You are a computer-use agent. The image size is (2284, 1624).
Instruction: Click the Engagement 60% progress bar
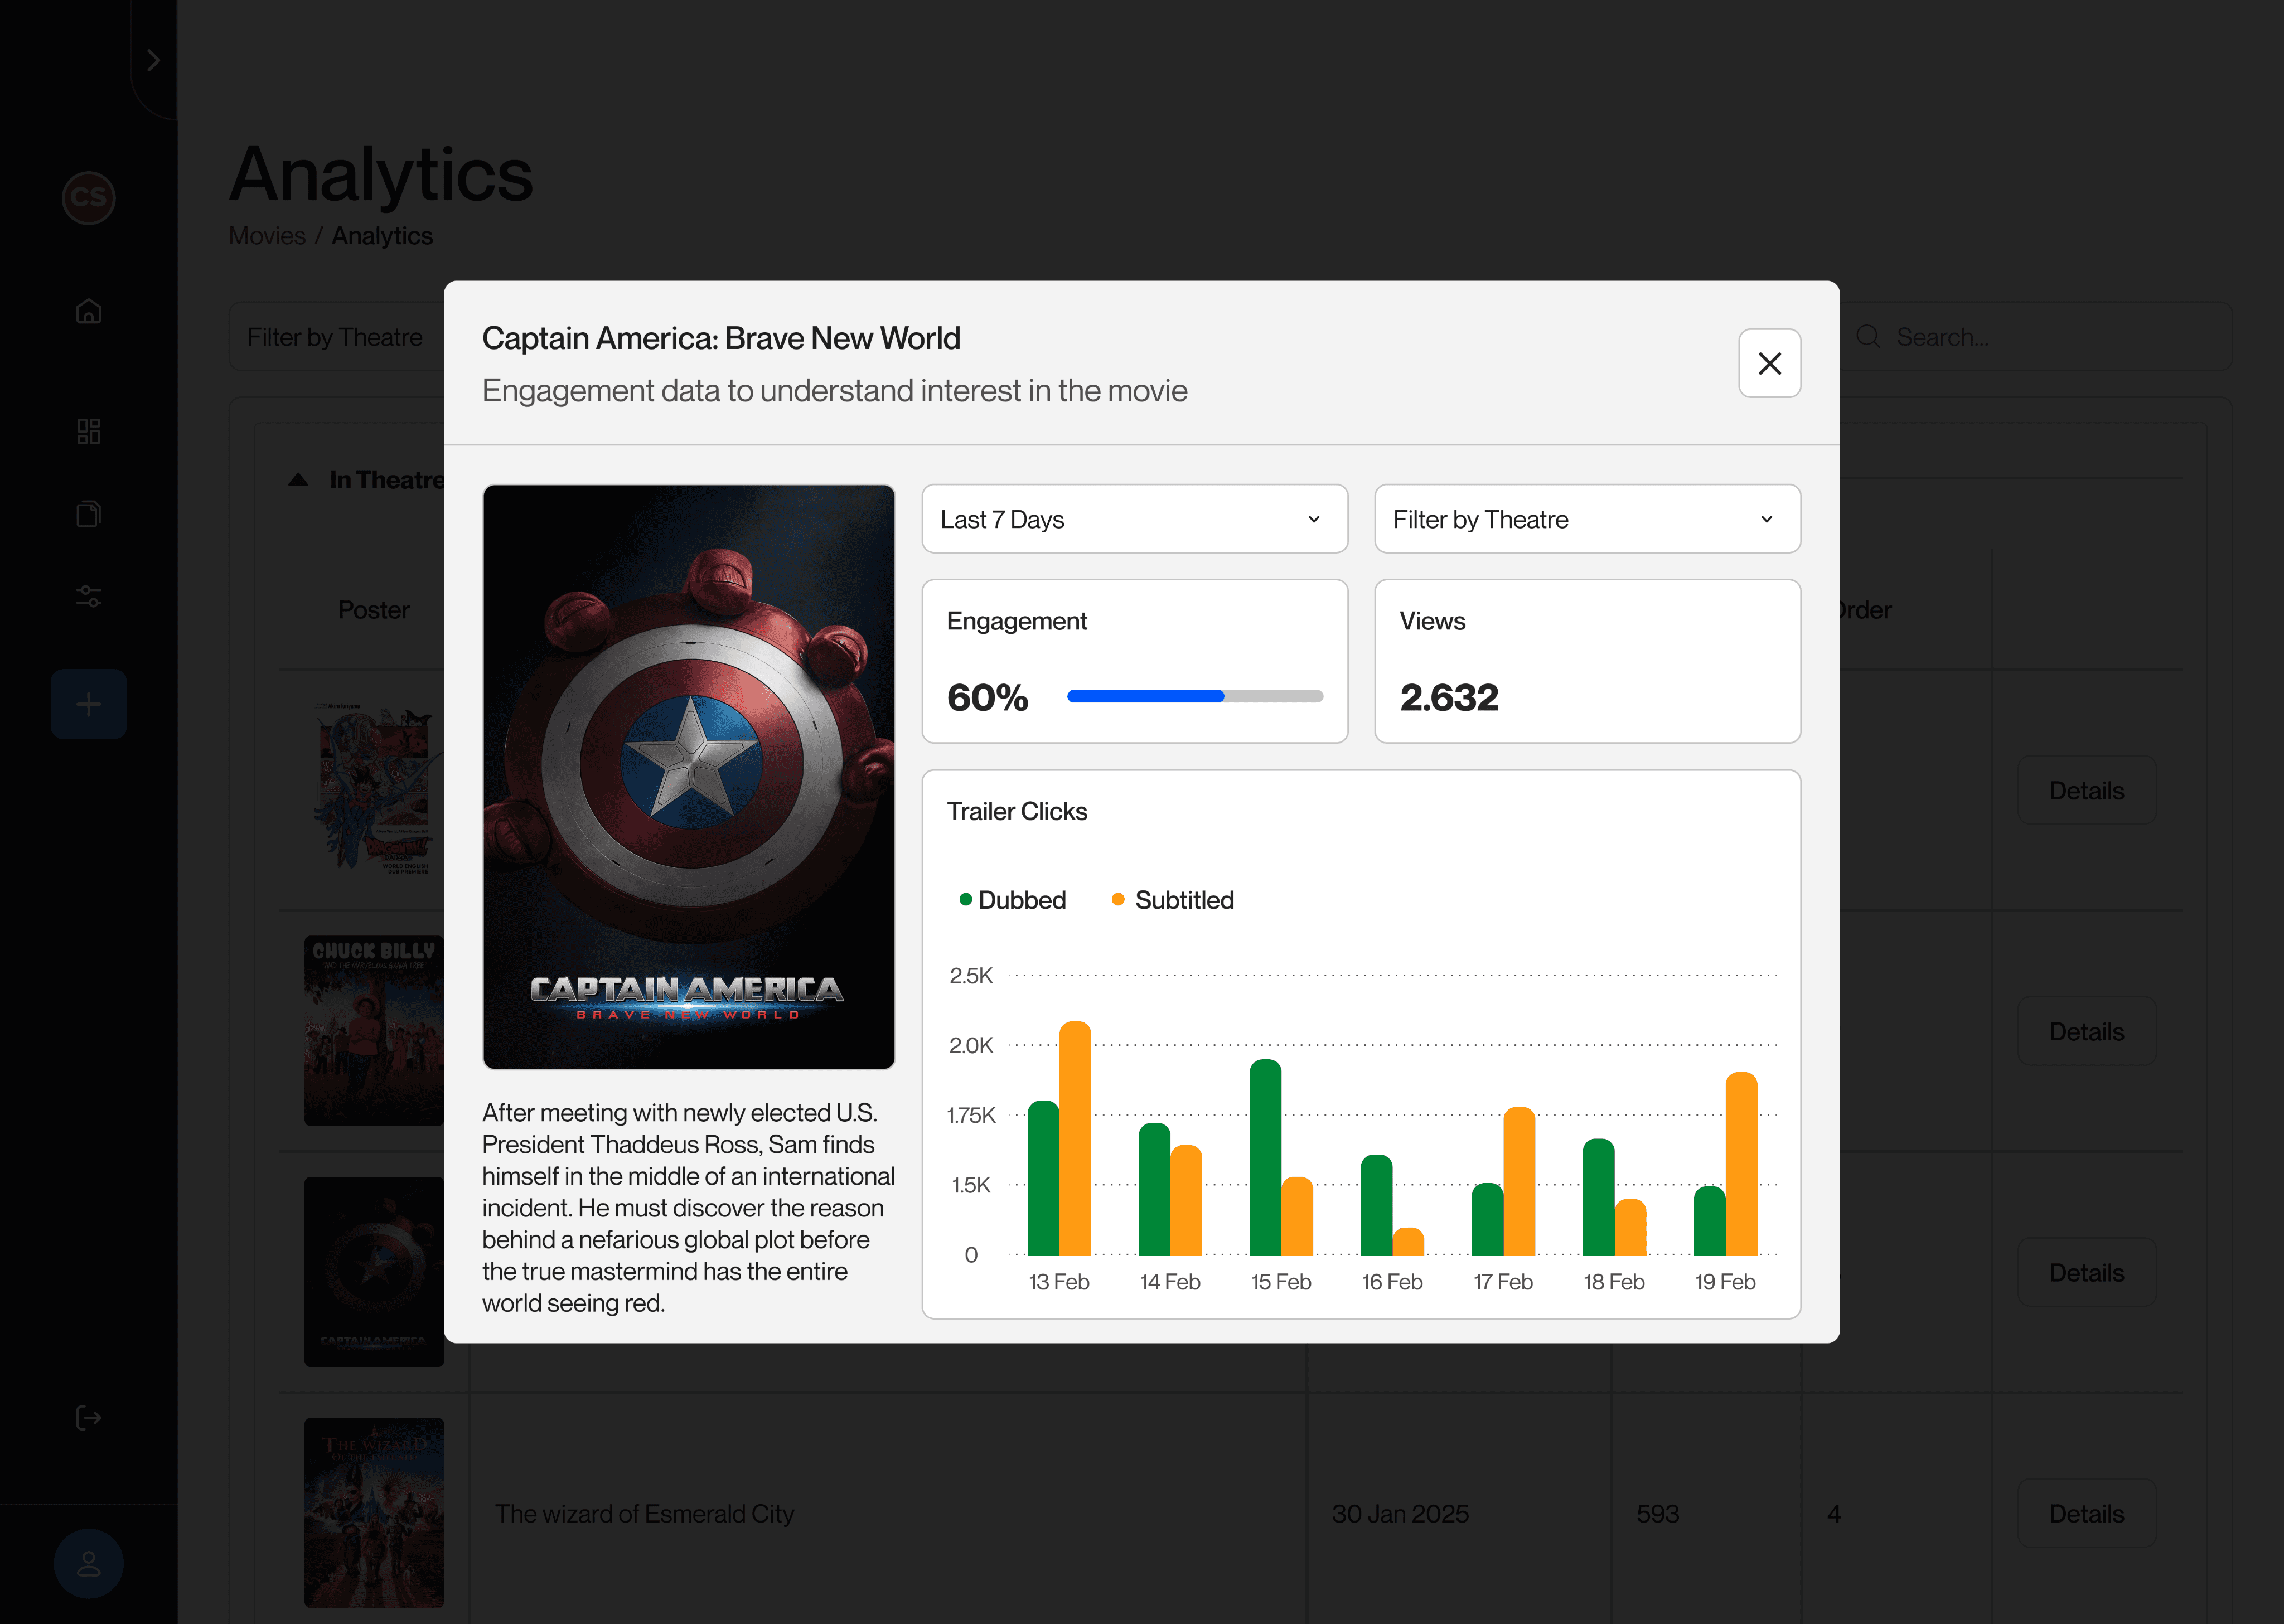point(1195,696)
